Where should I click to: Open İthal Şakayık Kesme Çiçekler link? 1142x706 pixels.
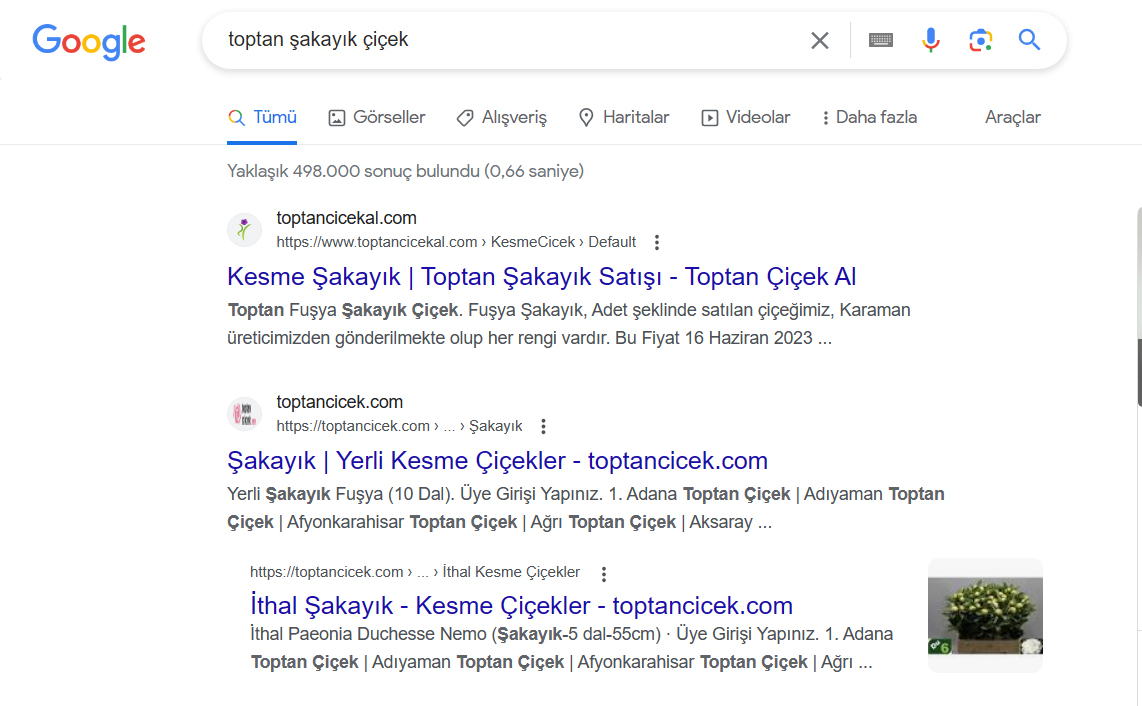(521, 606)
